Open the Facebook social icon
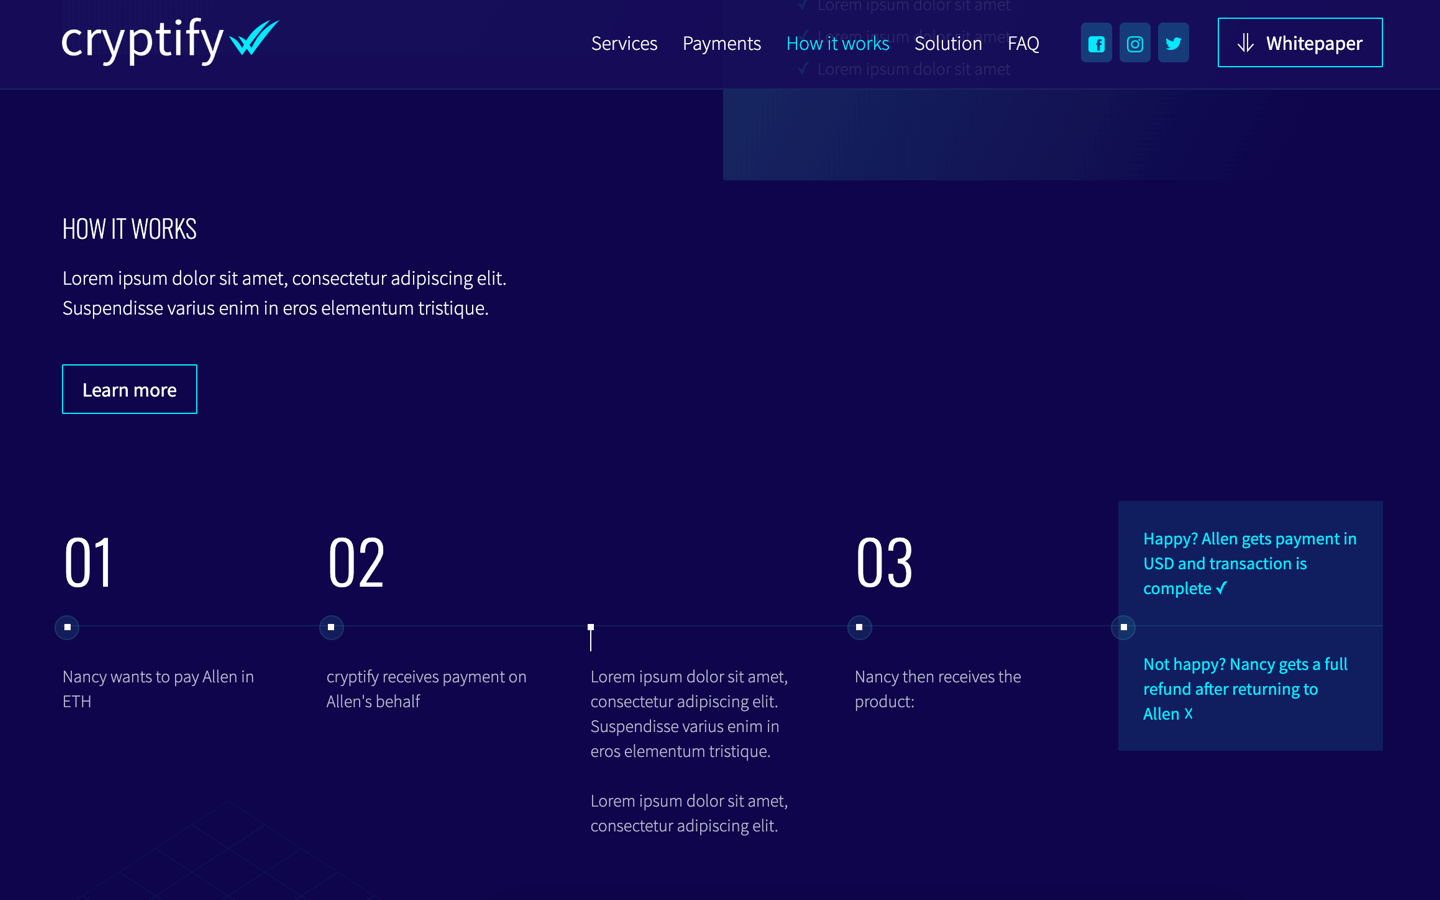Image resolution: width=1440 pixels, height=900 pixels. 1096,42
